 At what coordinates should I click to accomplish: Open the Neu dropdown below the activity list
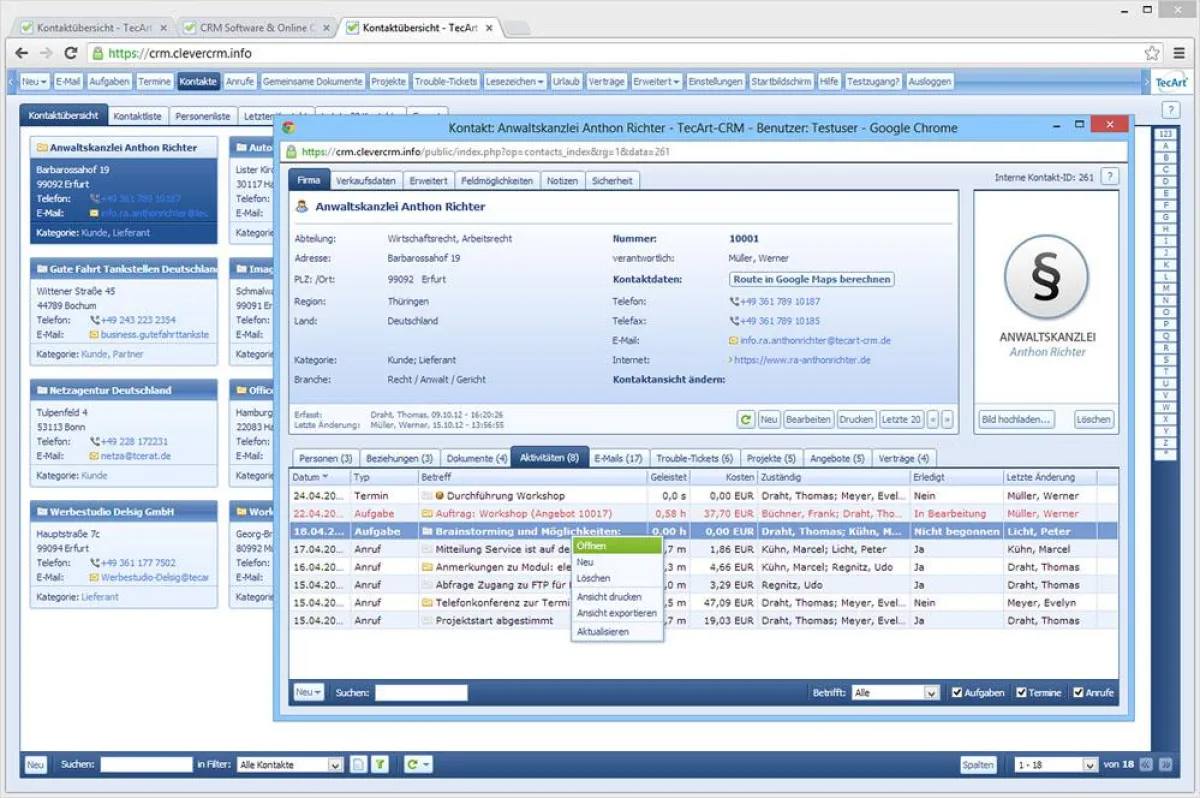tap(307, 691)
